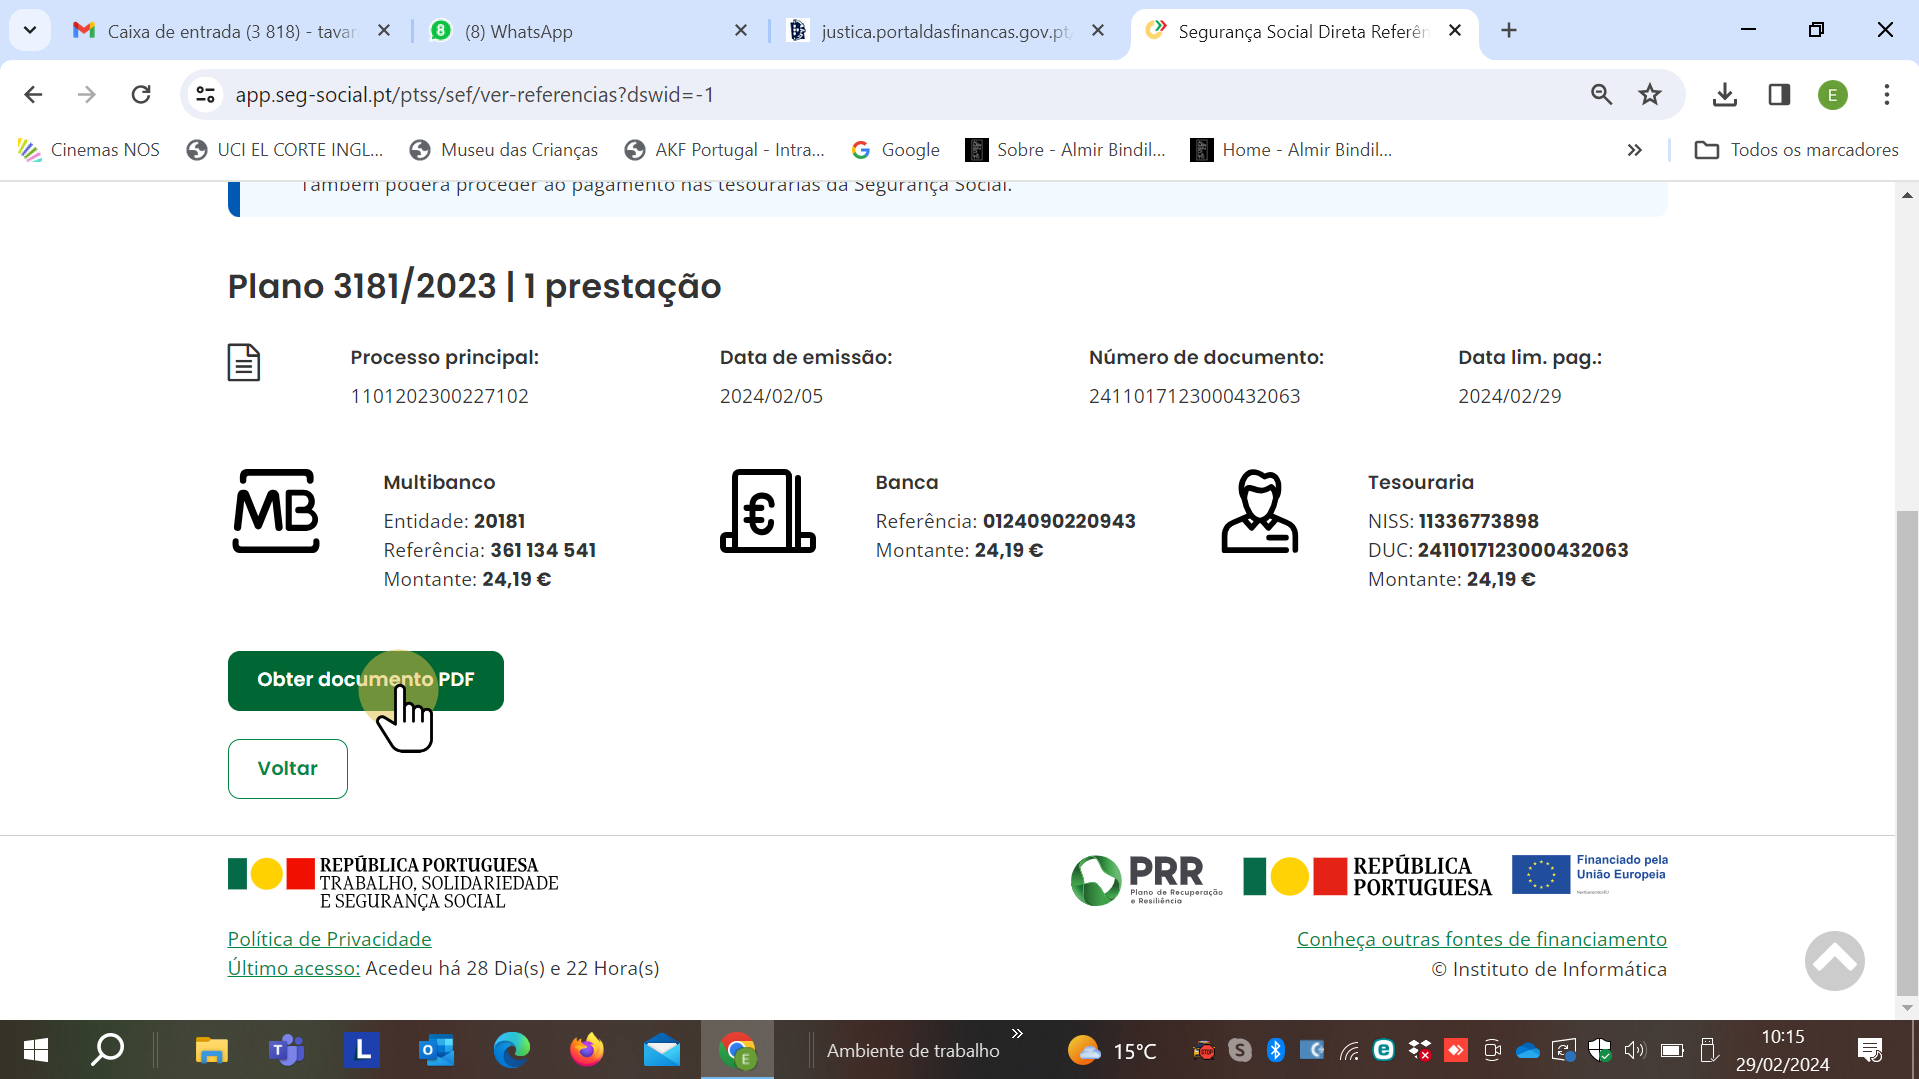The height and width of the screenshot is (1079, 1919).
Task: Bookmark this page with star icon
Action: click(x=1649, y=95)
